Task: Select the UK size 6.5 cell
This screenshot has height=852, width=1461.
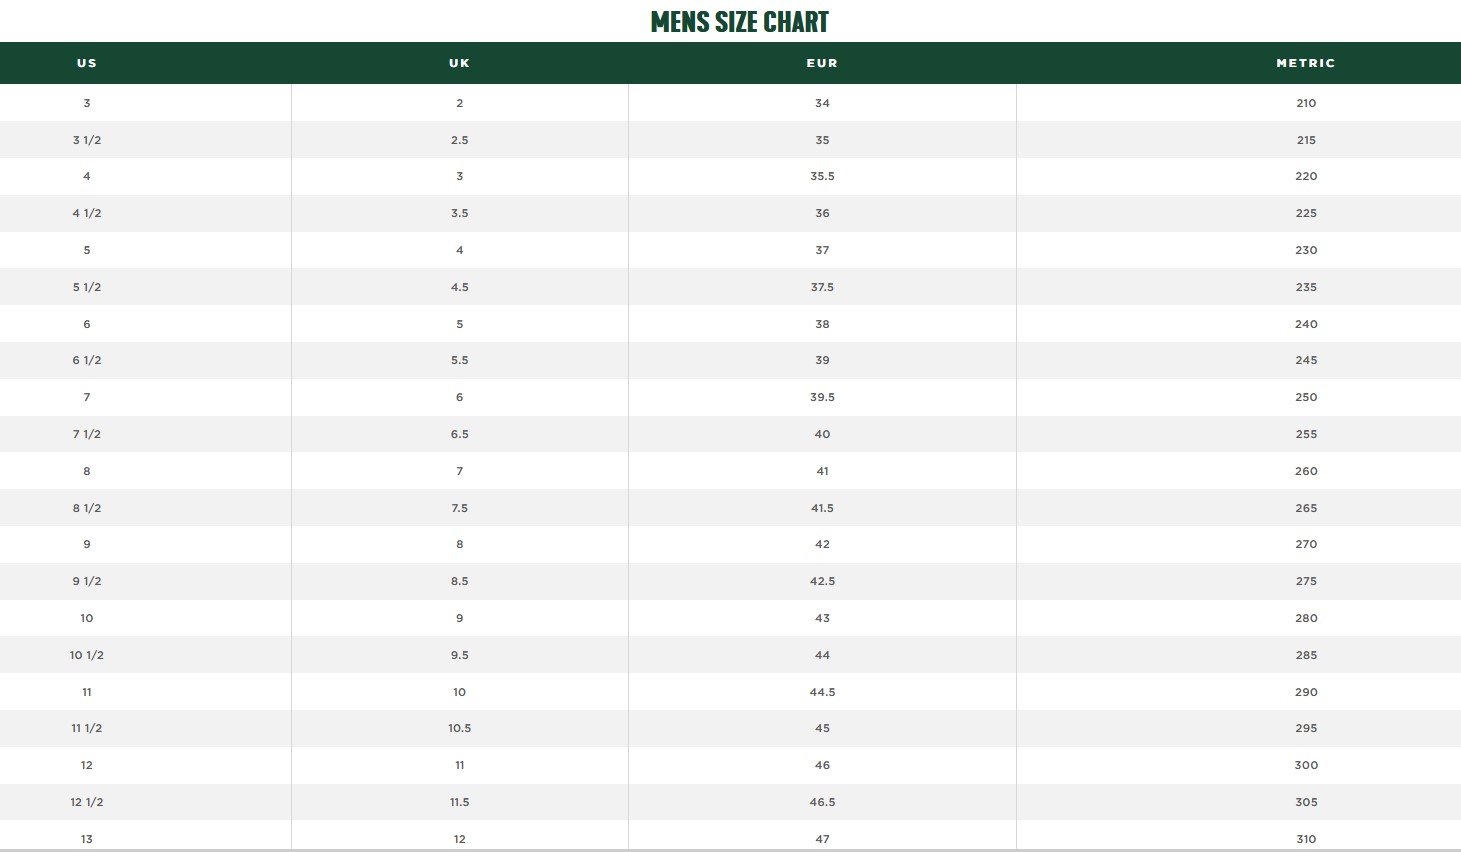Action: coord(459,434)
